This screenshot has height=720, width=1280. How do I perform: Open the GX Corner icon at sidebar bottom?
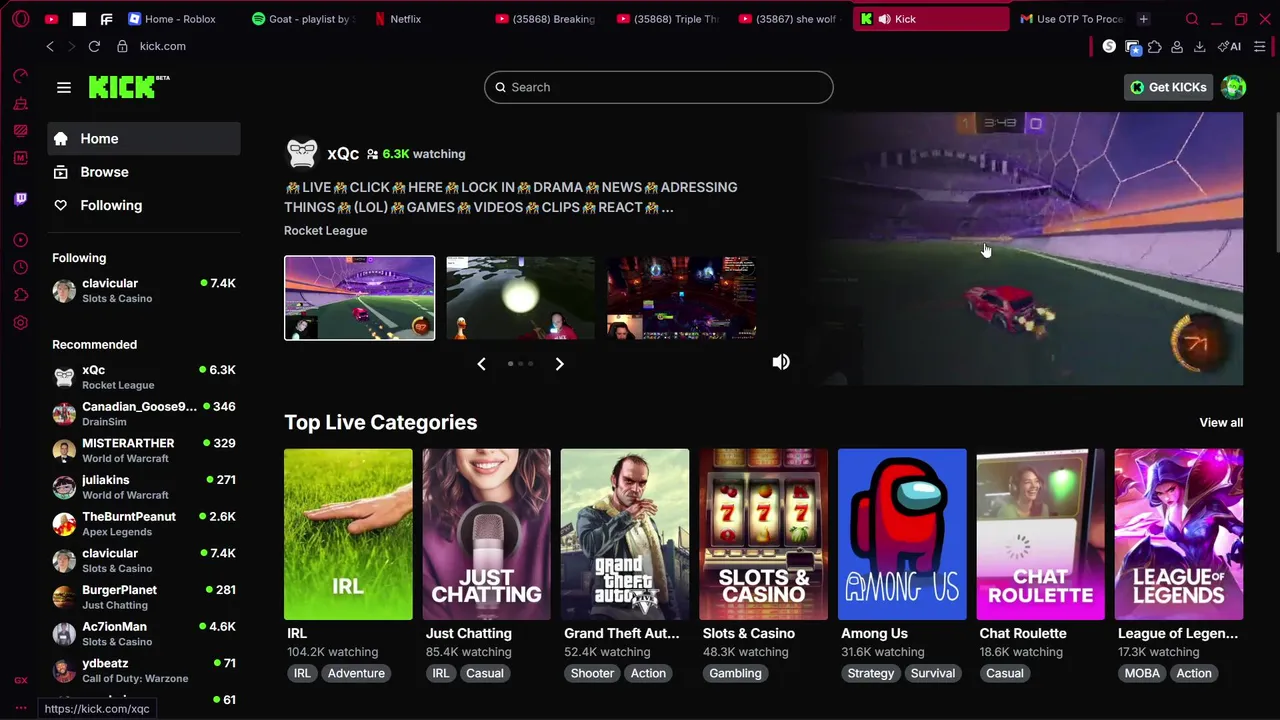pos(21,680)
